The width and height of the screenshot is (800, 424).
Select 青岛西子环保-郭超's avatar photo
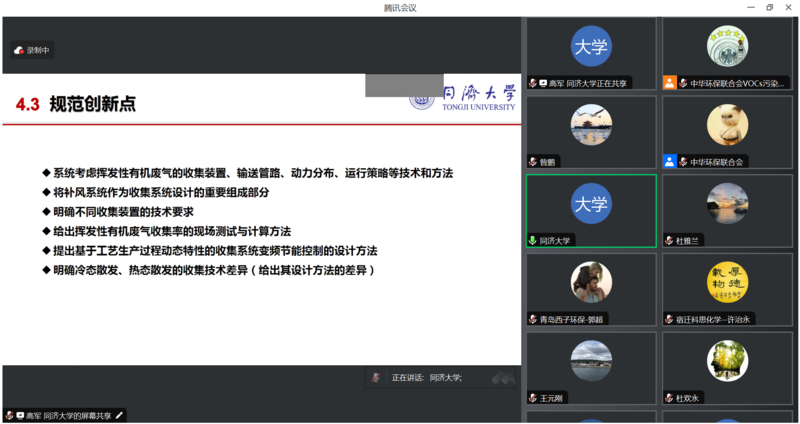[591, 282]
